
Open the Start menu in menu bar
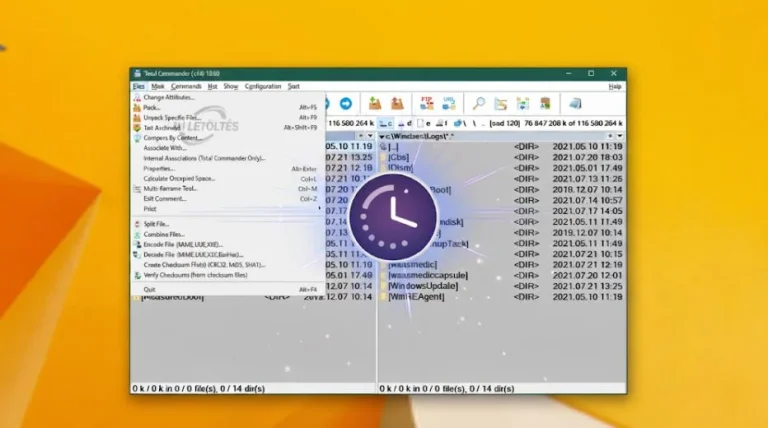click(293, 86)
